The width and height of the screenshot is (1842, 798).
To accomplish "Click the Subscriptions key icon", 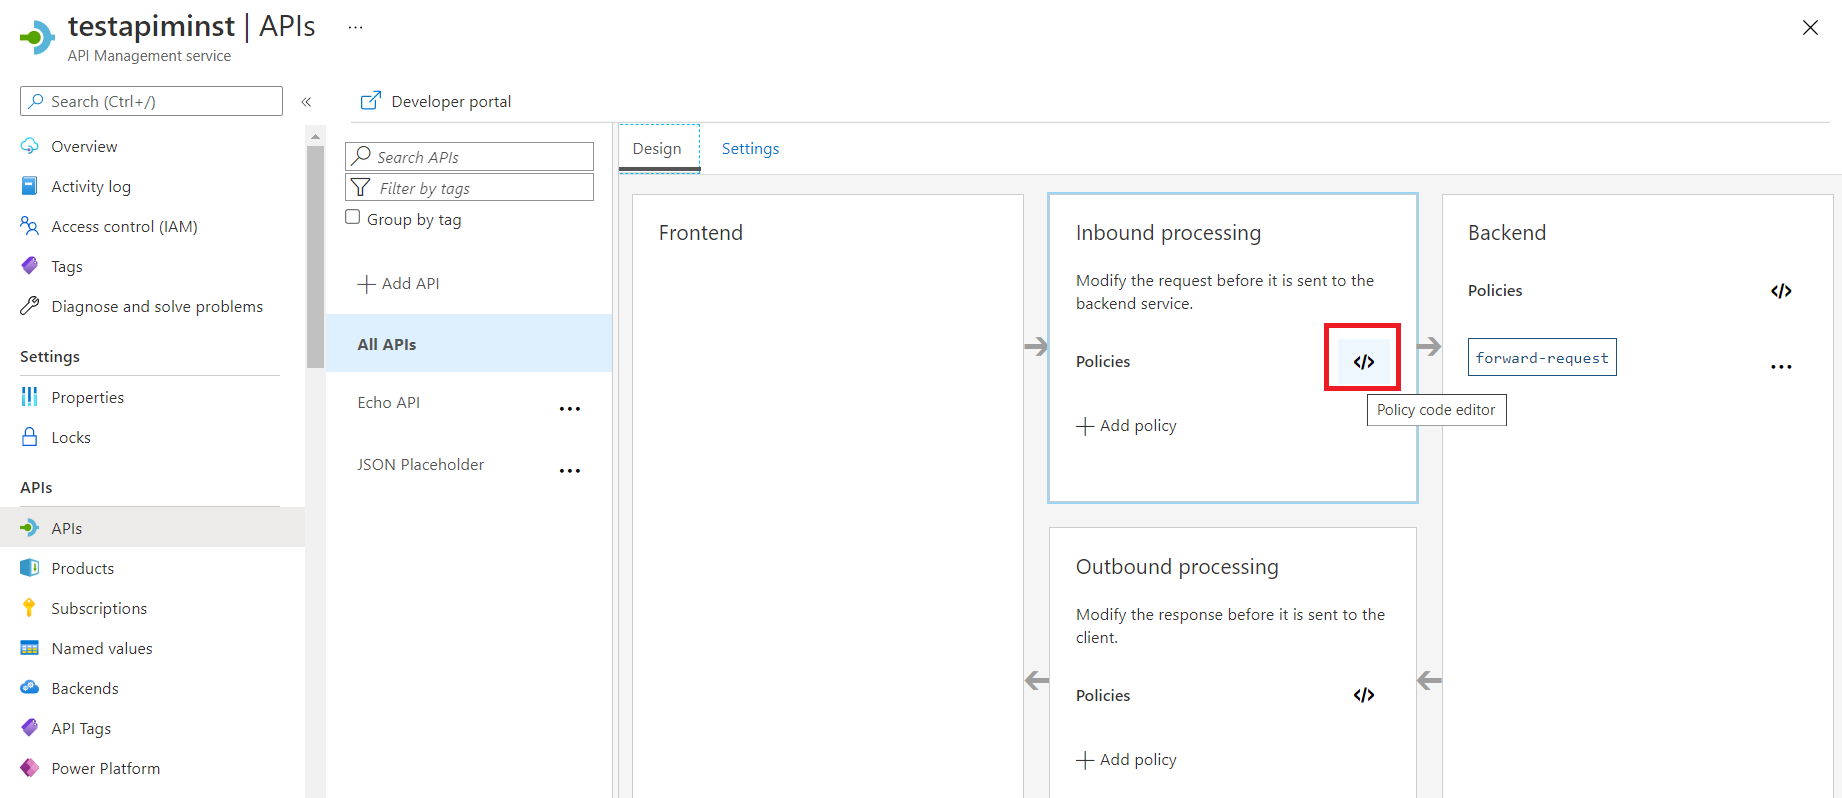I will [30, 608].
